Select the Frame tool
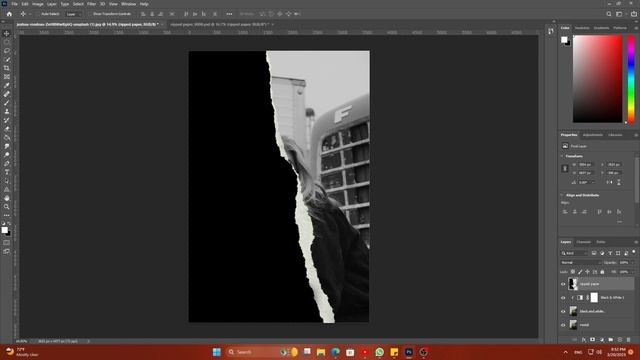The width and height of the screenshot is (640, 360). point(7,77)
